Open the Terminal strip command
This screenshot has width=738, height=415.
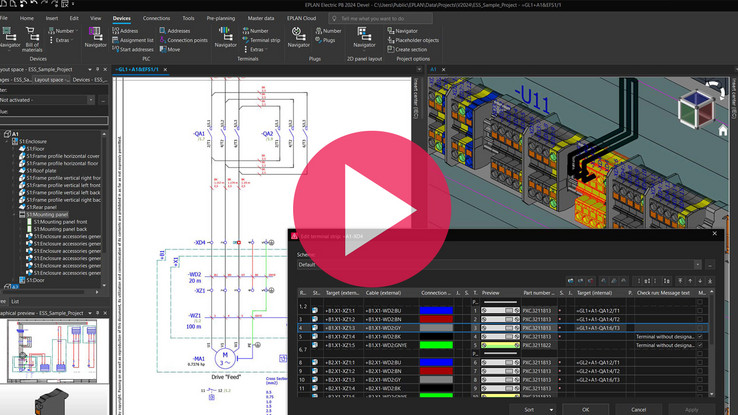point(261,40)
